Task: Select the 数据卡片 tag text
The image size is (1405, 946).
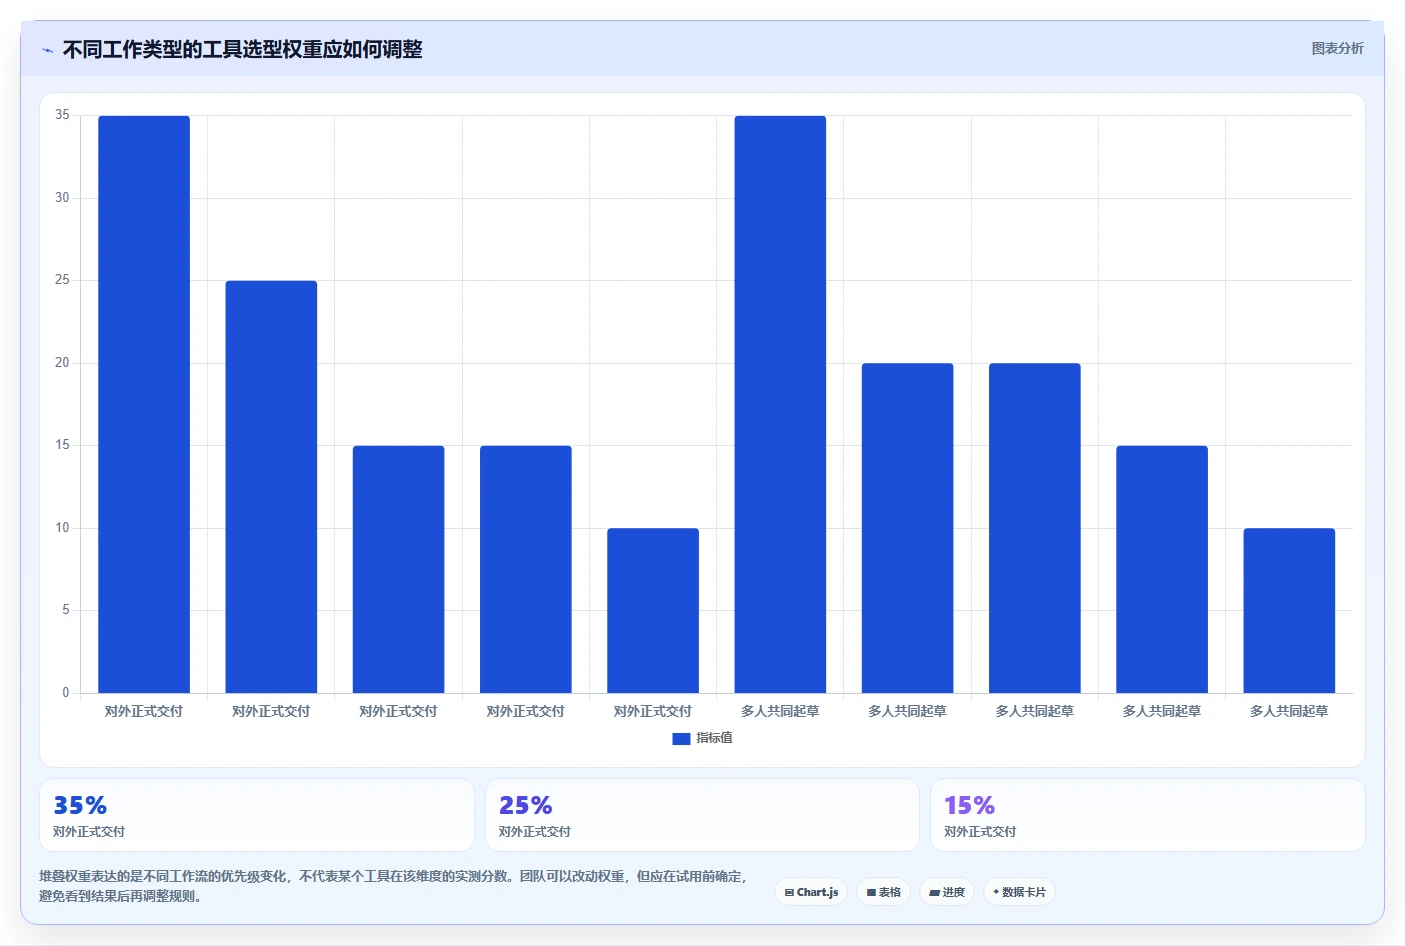Action: tap(1024, 892)
